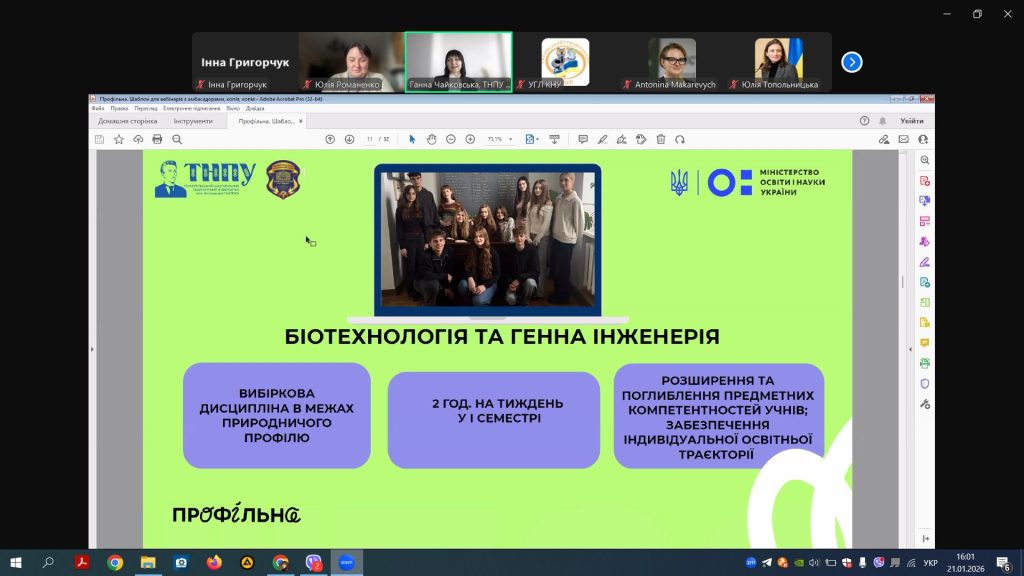This screenshot has height=576, width=1024.
Task: Toggle the arrow selection tool
Action: [412, 139]
